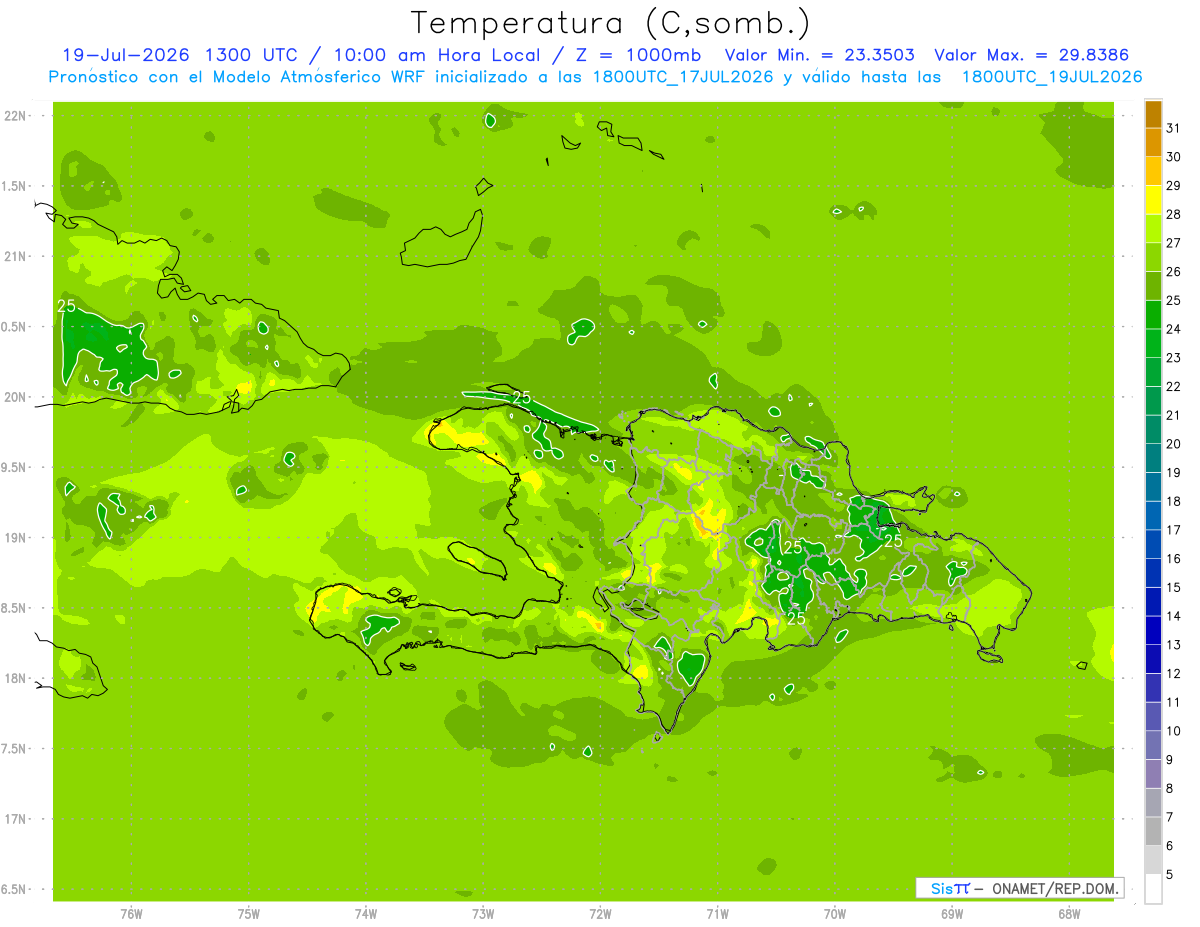Select the gray swatch between 6 and 7
The height and width of the screenshot is (927, 1200).
[1153, 832]
